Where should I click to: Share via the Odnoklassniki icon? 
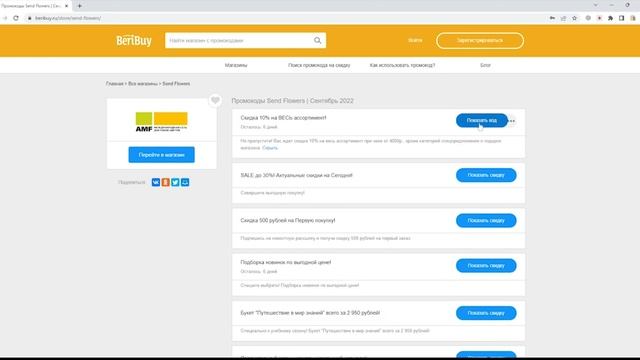(165, 182)
